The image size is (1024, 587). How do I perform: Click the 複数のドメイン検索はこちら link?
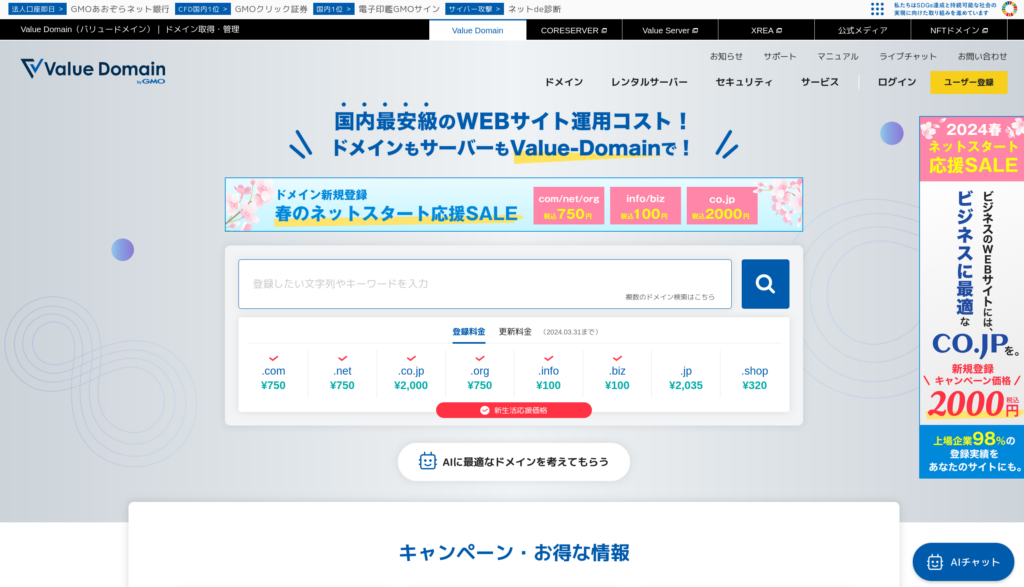tap(670, 297)
